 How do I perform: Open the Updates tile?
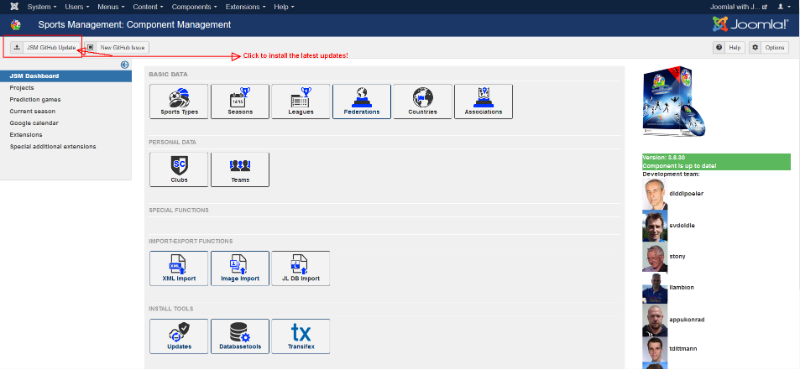point(179,336)
